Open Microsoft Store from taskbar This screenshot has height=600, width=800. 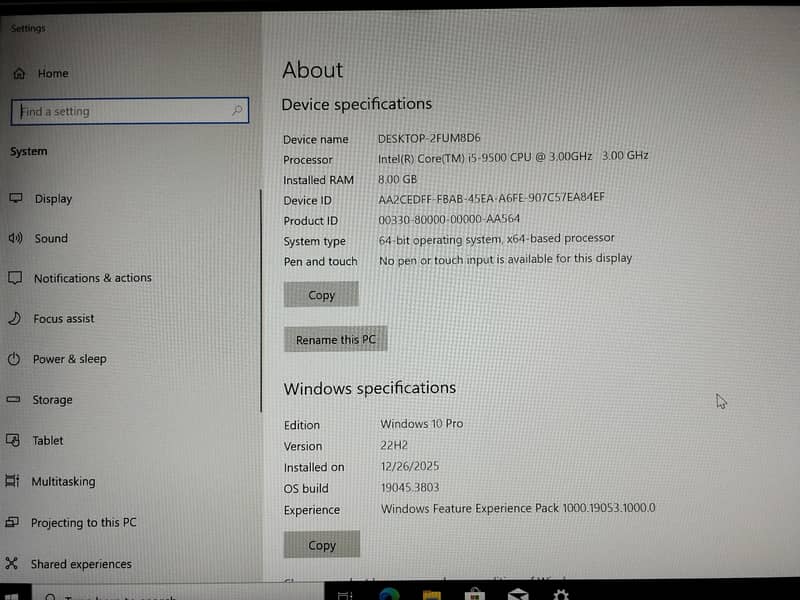pos(474,594)
